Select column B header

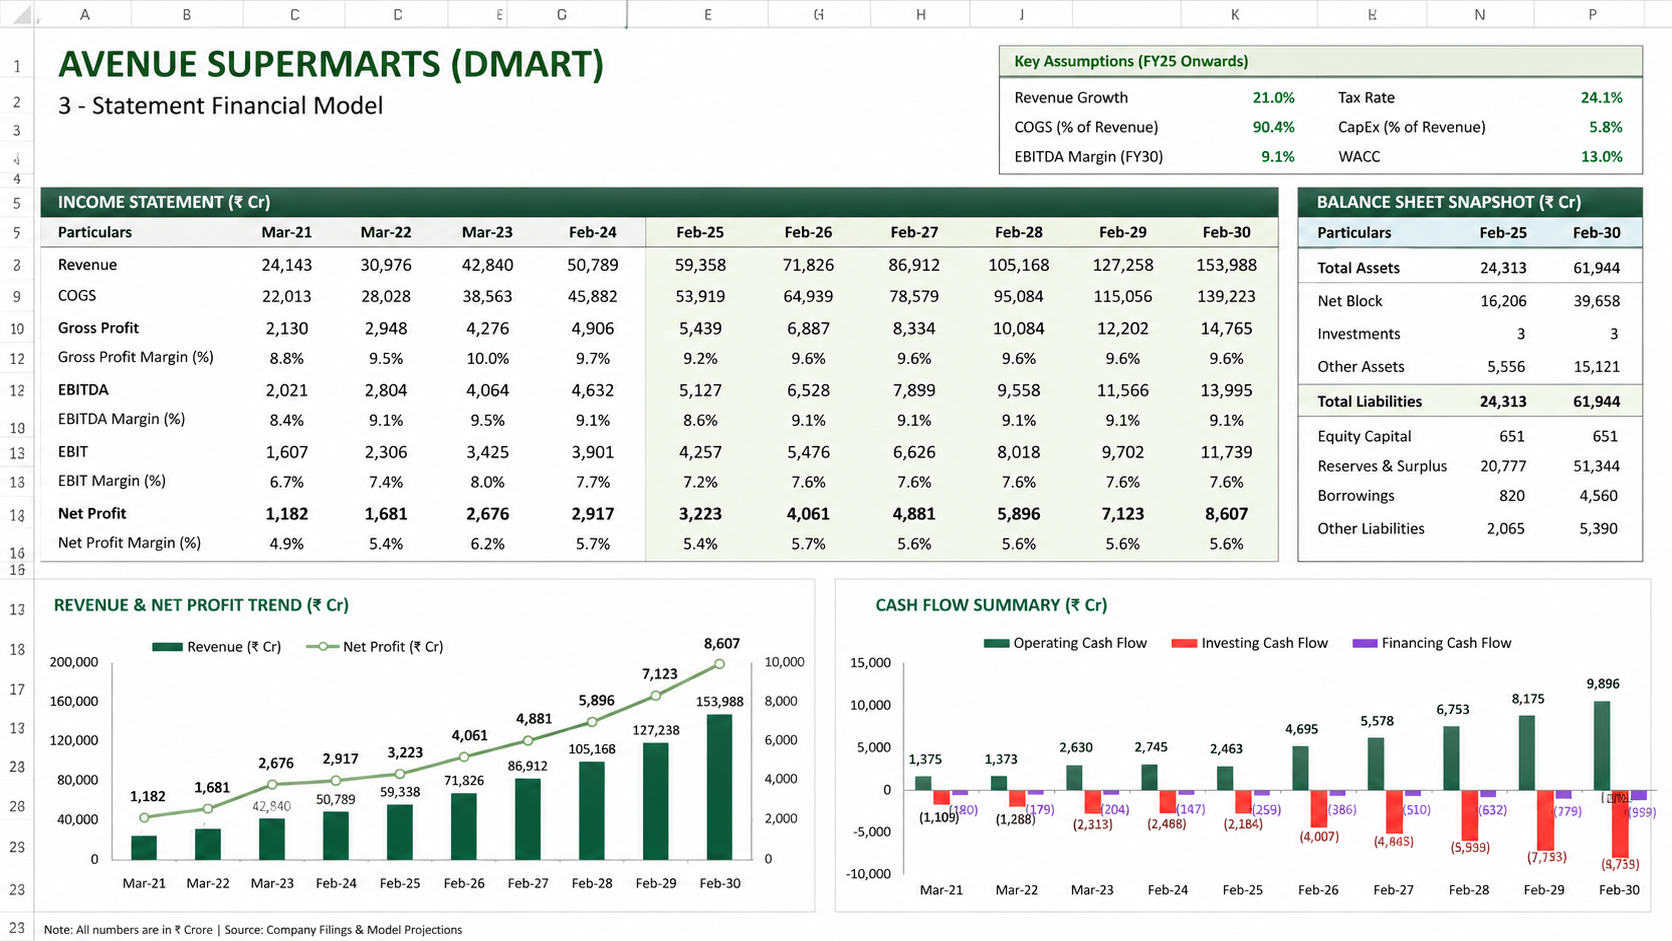187,14
